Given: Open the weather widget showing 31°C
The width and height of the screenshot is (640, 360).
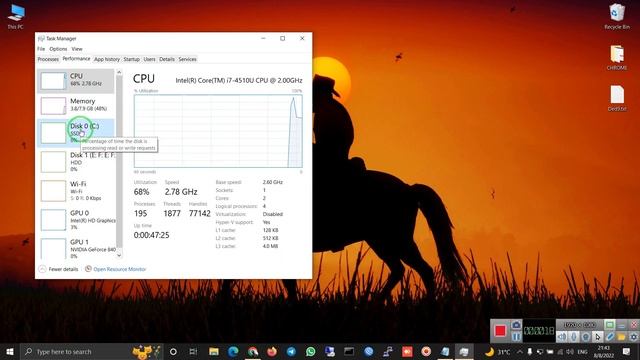Looking at the screenshot, I should tap(498, 351).
